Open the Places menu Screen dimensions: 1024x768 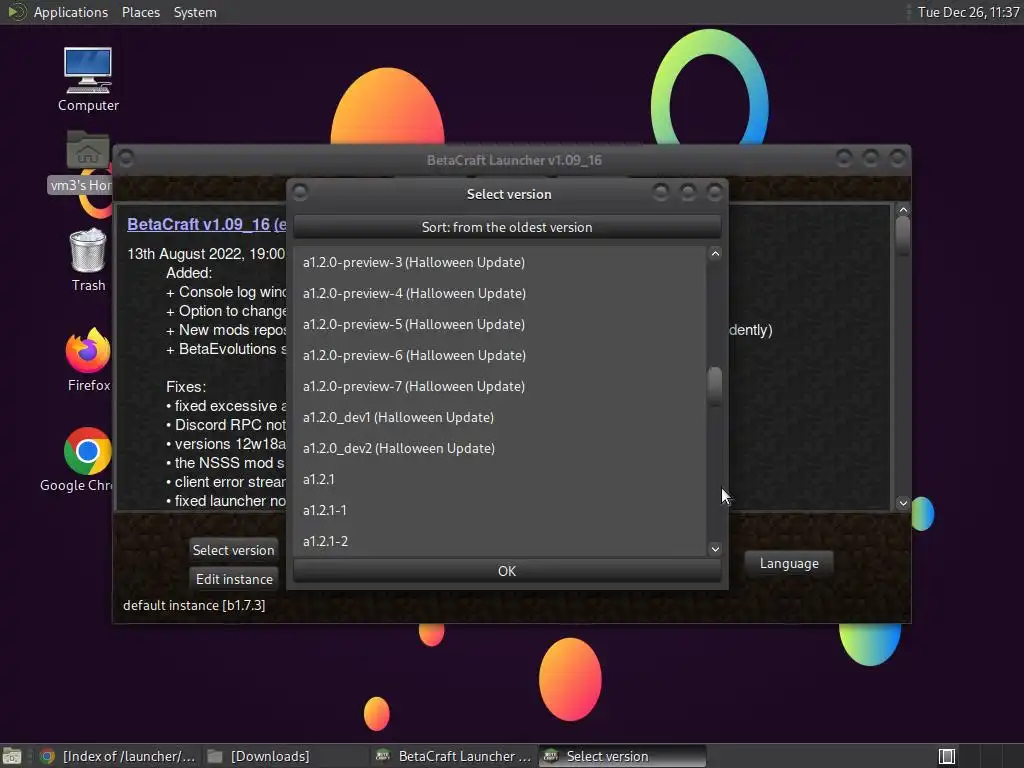click(140, 12)
